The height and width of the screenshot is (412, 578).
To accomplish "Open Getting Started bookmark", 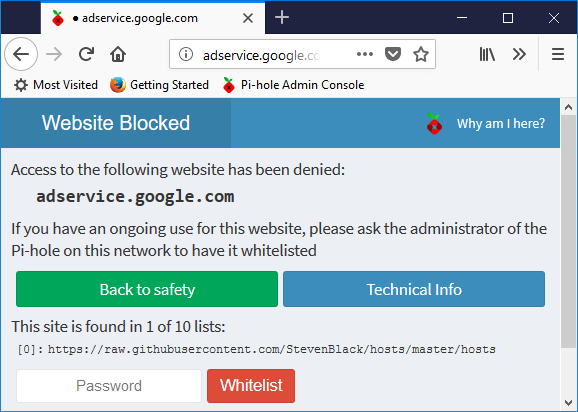I will (159, 85).
